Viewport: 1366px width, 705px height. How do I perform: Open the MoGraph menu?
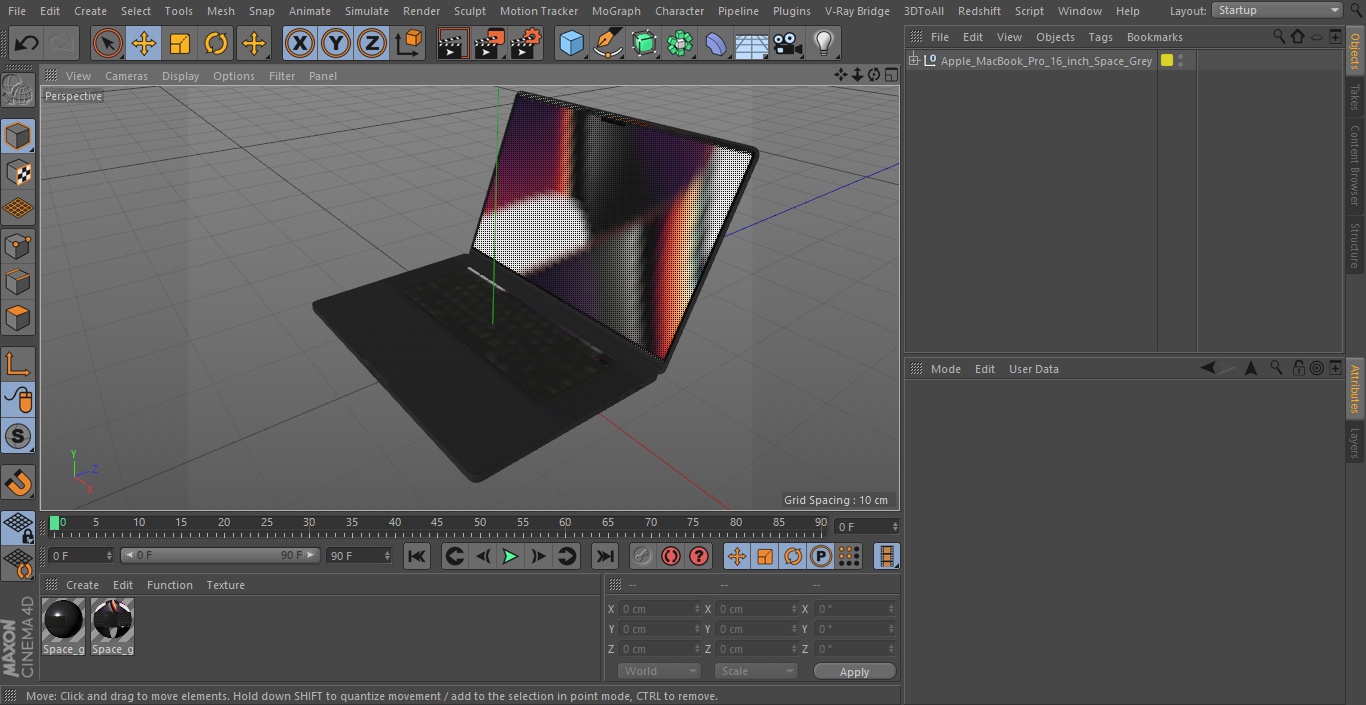616,11
